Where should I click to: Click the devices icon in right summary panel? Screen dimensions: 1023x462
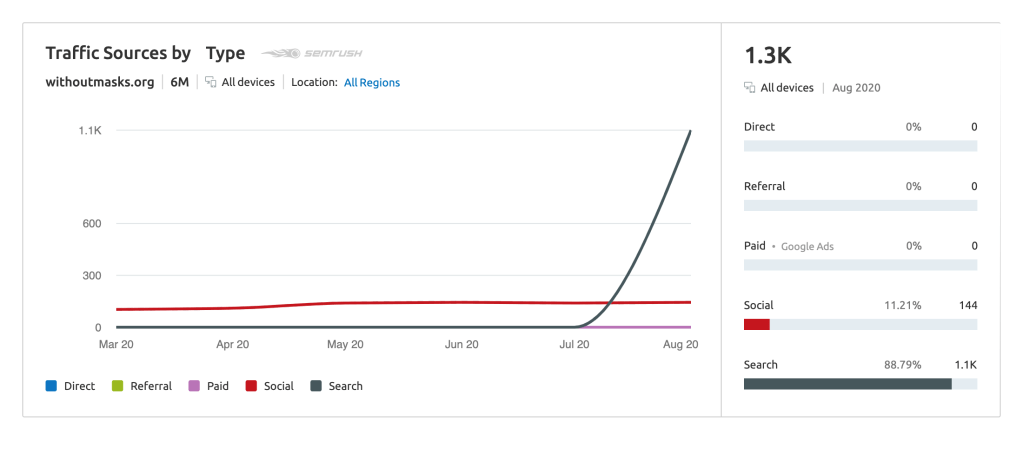coord(750,88)
